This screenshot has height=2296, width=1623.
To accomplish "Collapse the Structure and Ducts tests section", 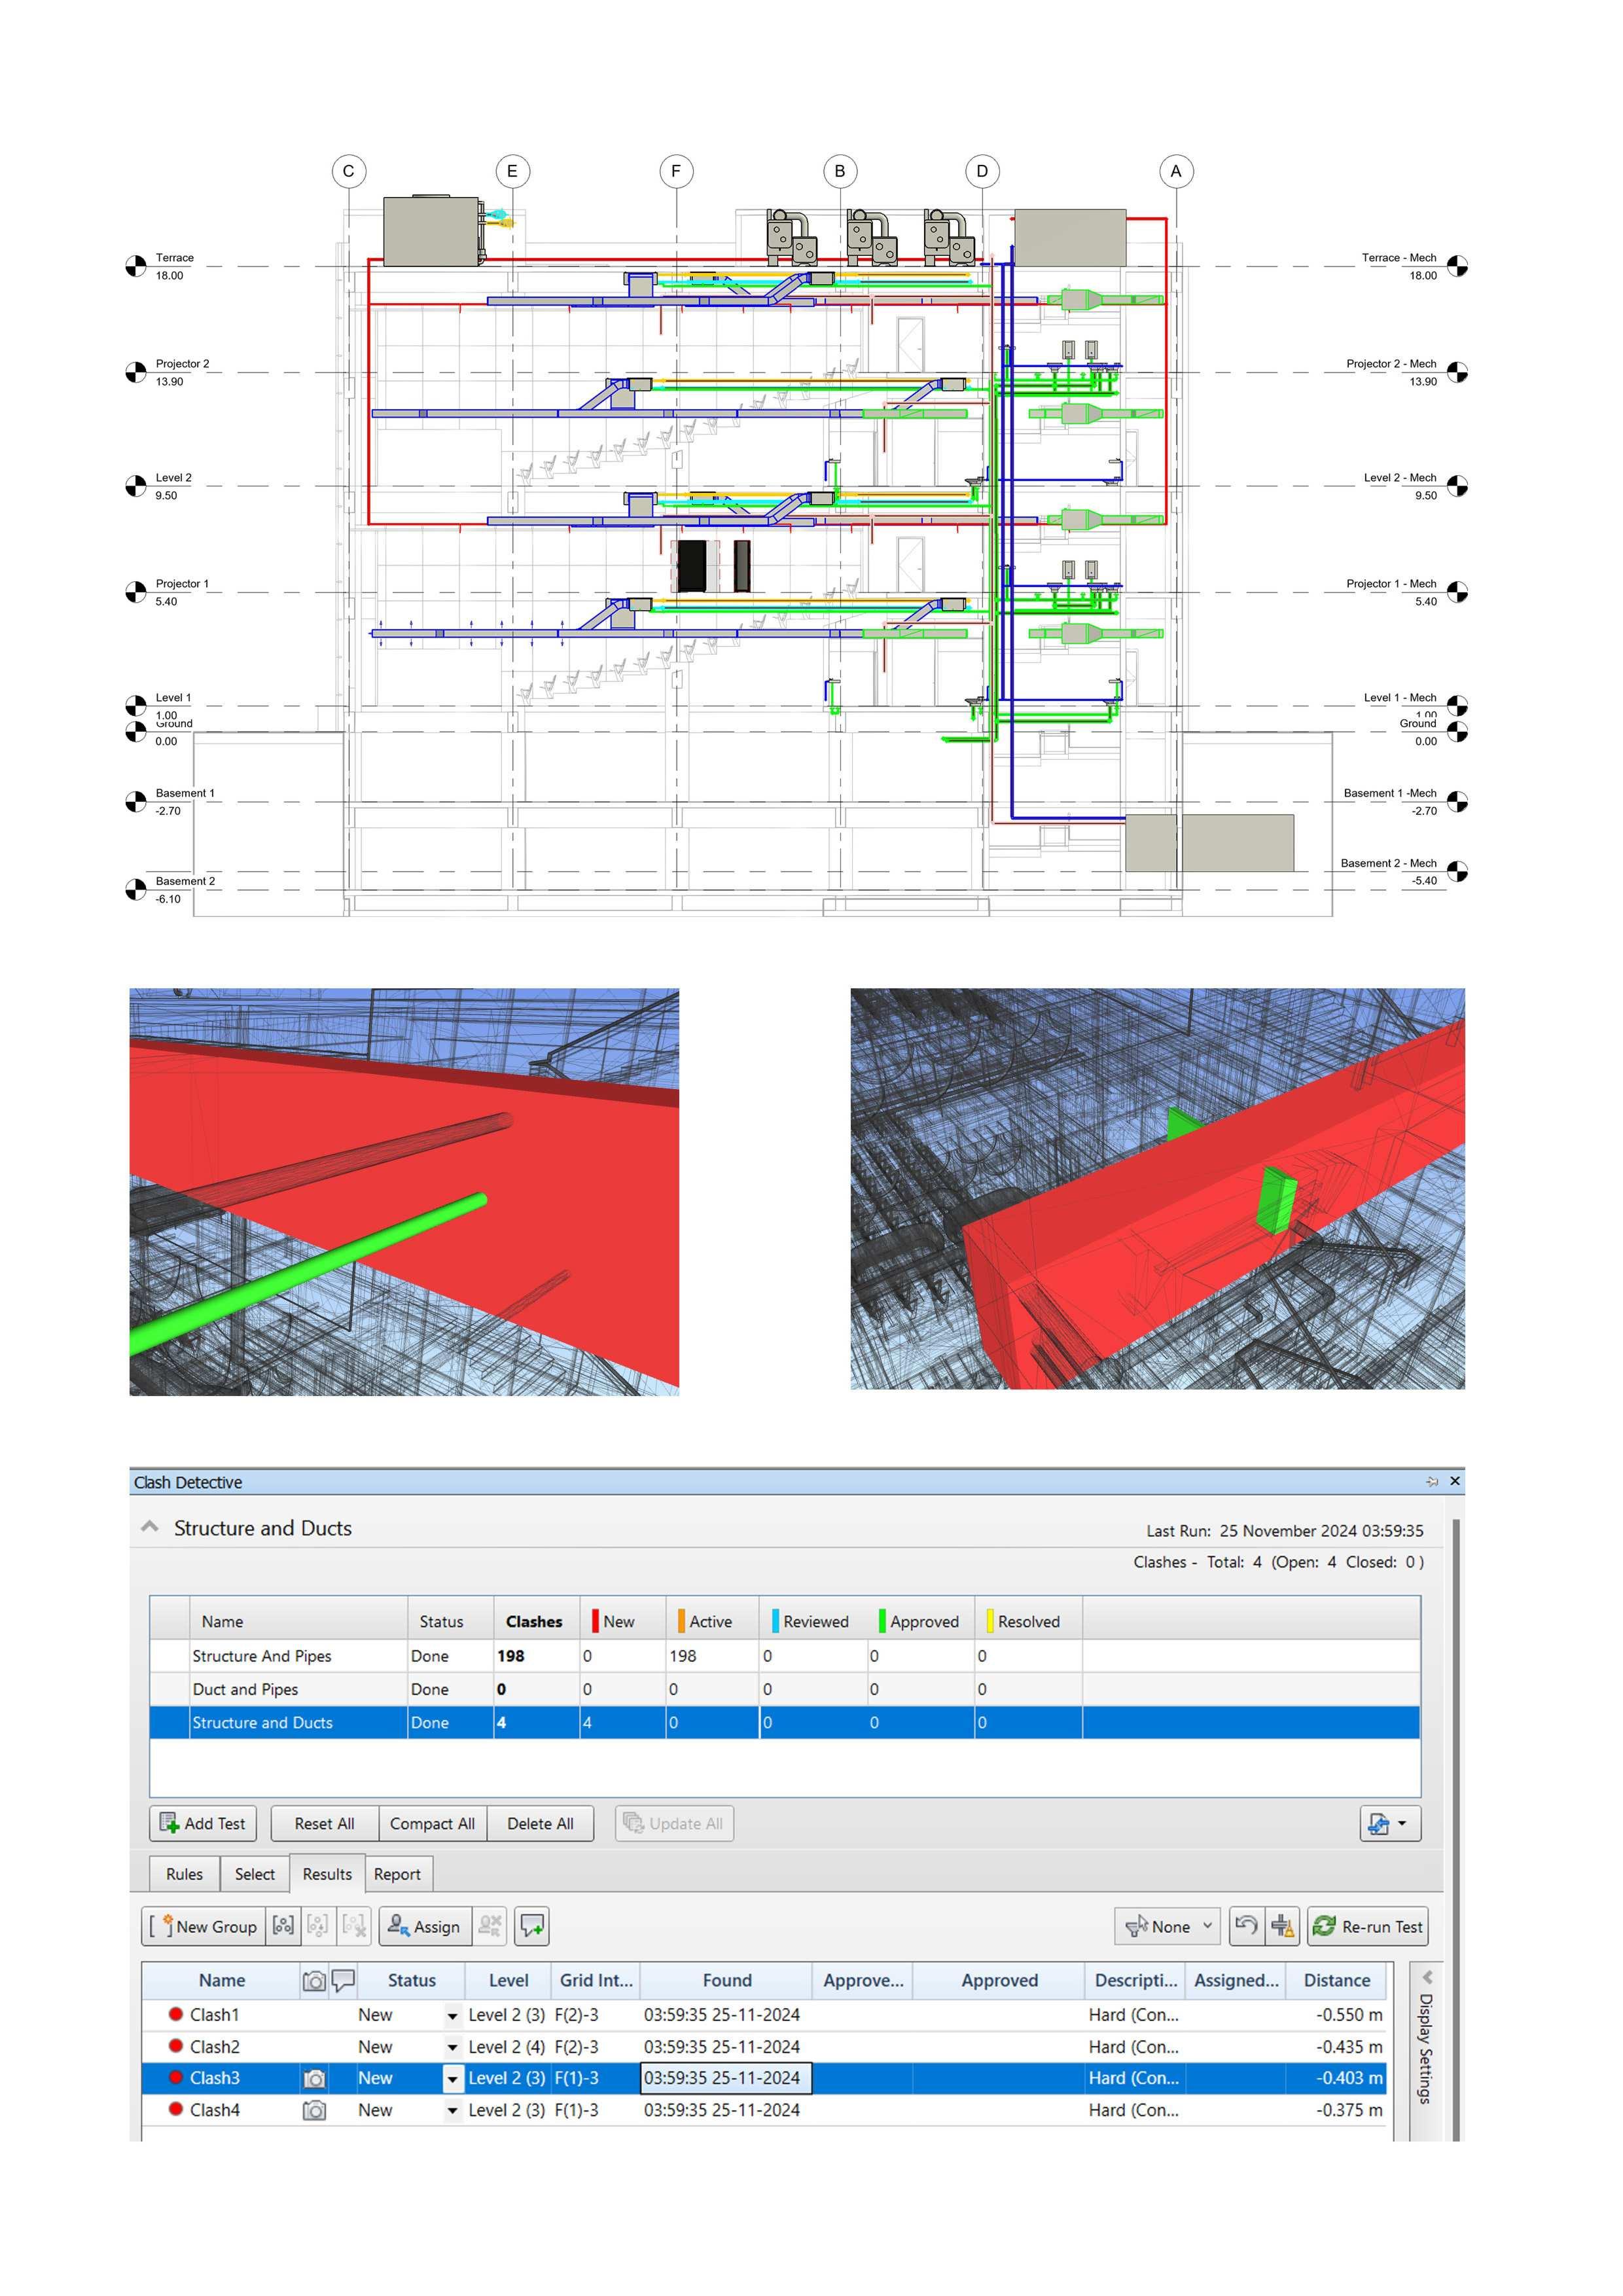I will point(150,1527).
